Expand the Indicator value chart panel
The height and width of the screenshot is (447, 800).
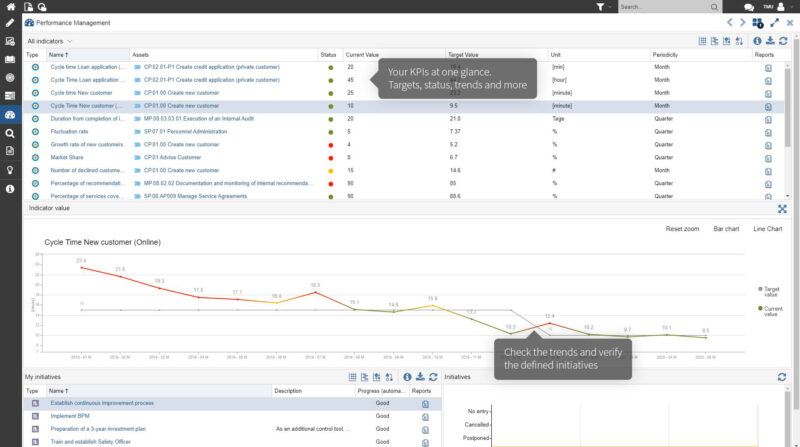click(782, 209)
